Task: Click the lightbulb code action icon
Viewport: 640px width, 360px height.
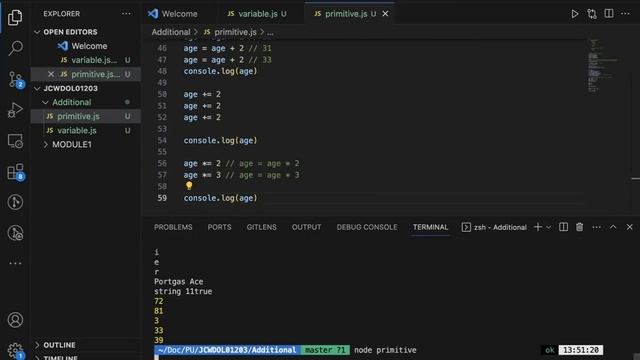Action: 189,186
